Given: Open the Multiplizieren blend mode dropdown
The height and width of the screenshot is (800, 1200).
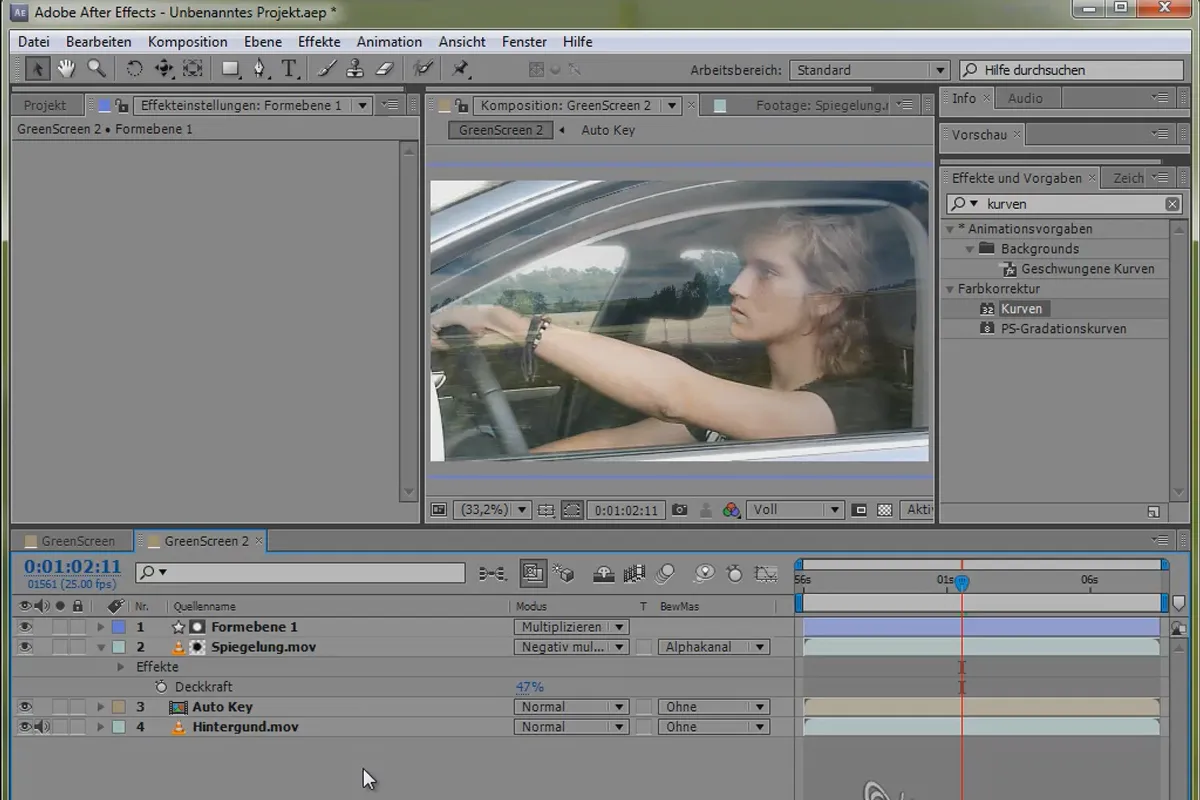Looking at the screenshot, I should pos(571,627).
